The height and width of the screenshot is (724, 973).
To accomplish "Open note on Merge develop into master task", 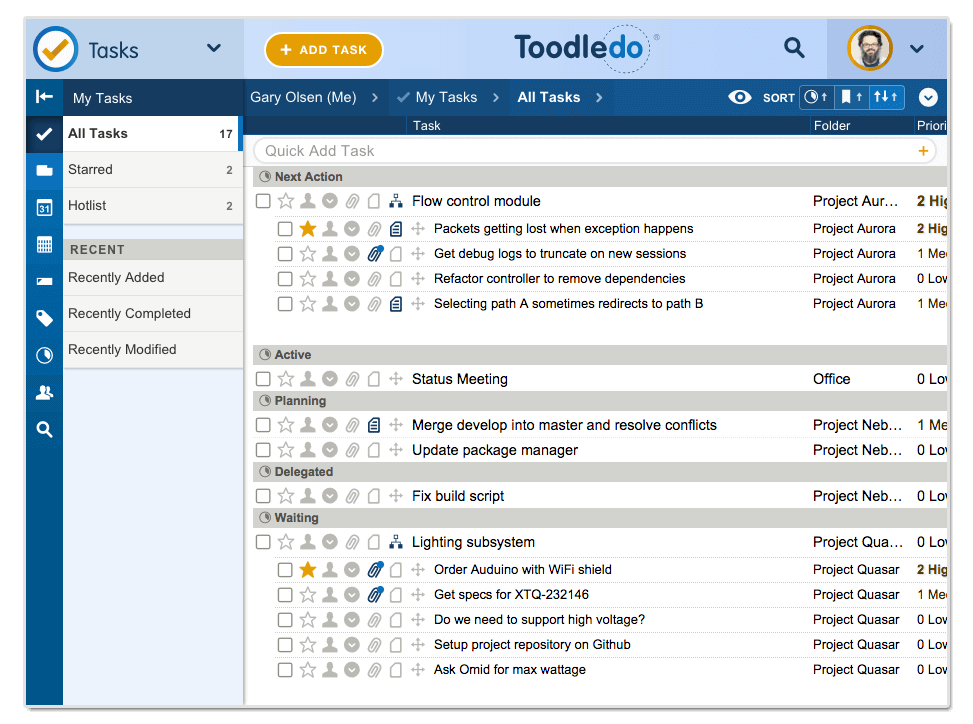I will pos(374,425).
